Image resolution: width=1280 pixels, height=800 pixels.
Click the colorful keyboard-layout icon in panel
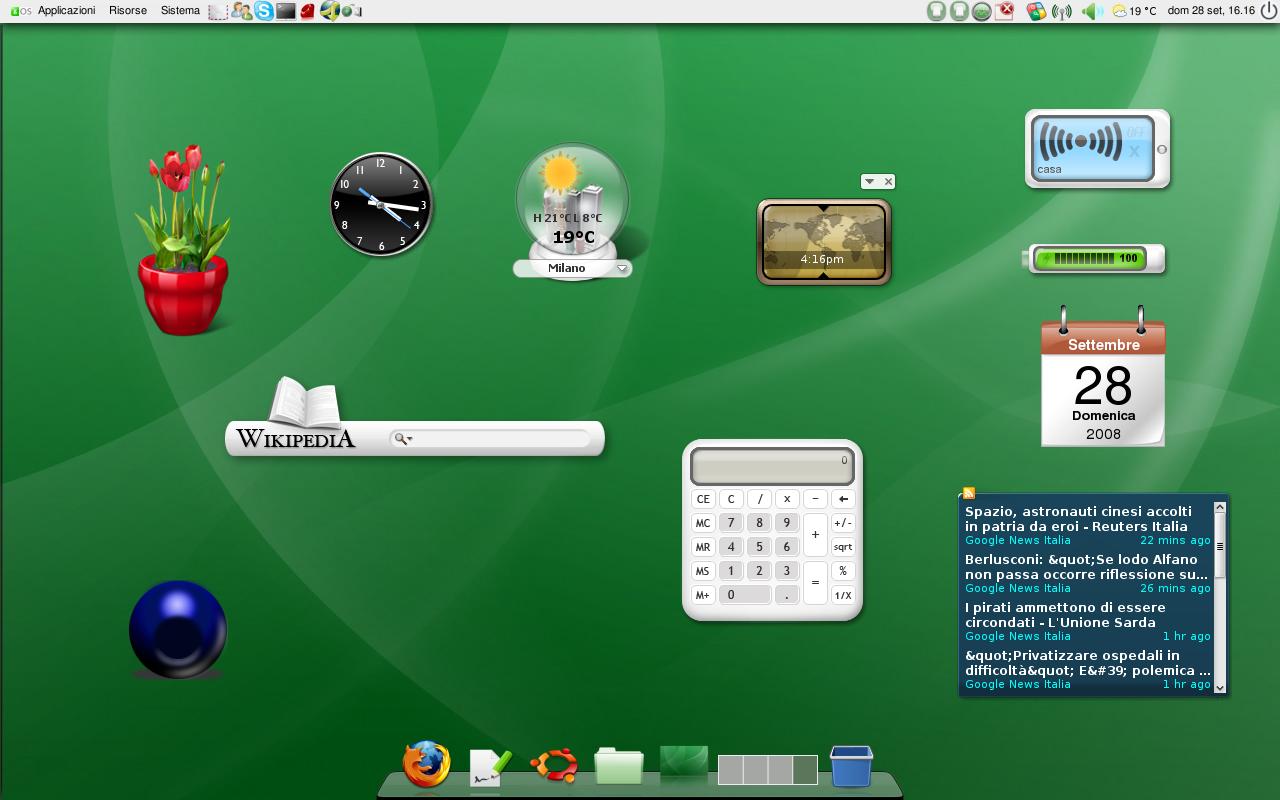1036,11
